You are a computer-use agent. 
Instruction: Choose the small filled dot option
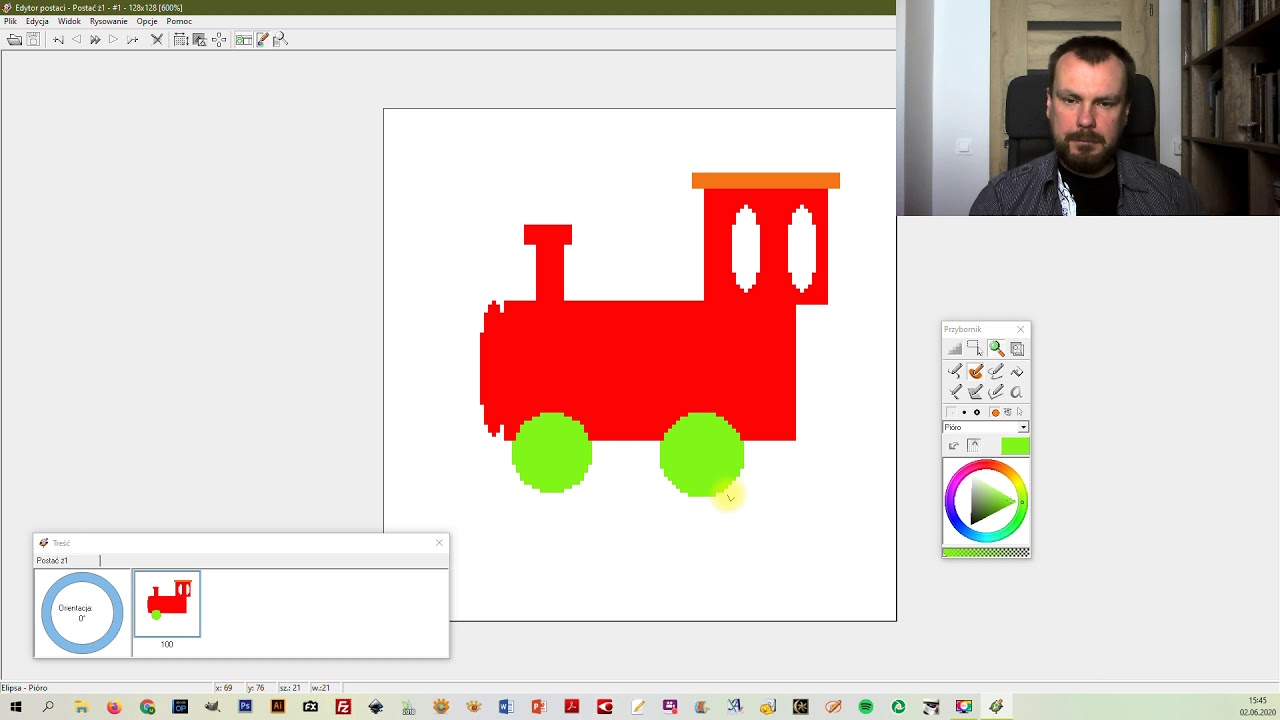click(x=964, y=412)
